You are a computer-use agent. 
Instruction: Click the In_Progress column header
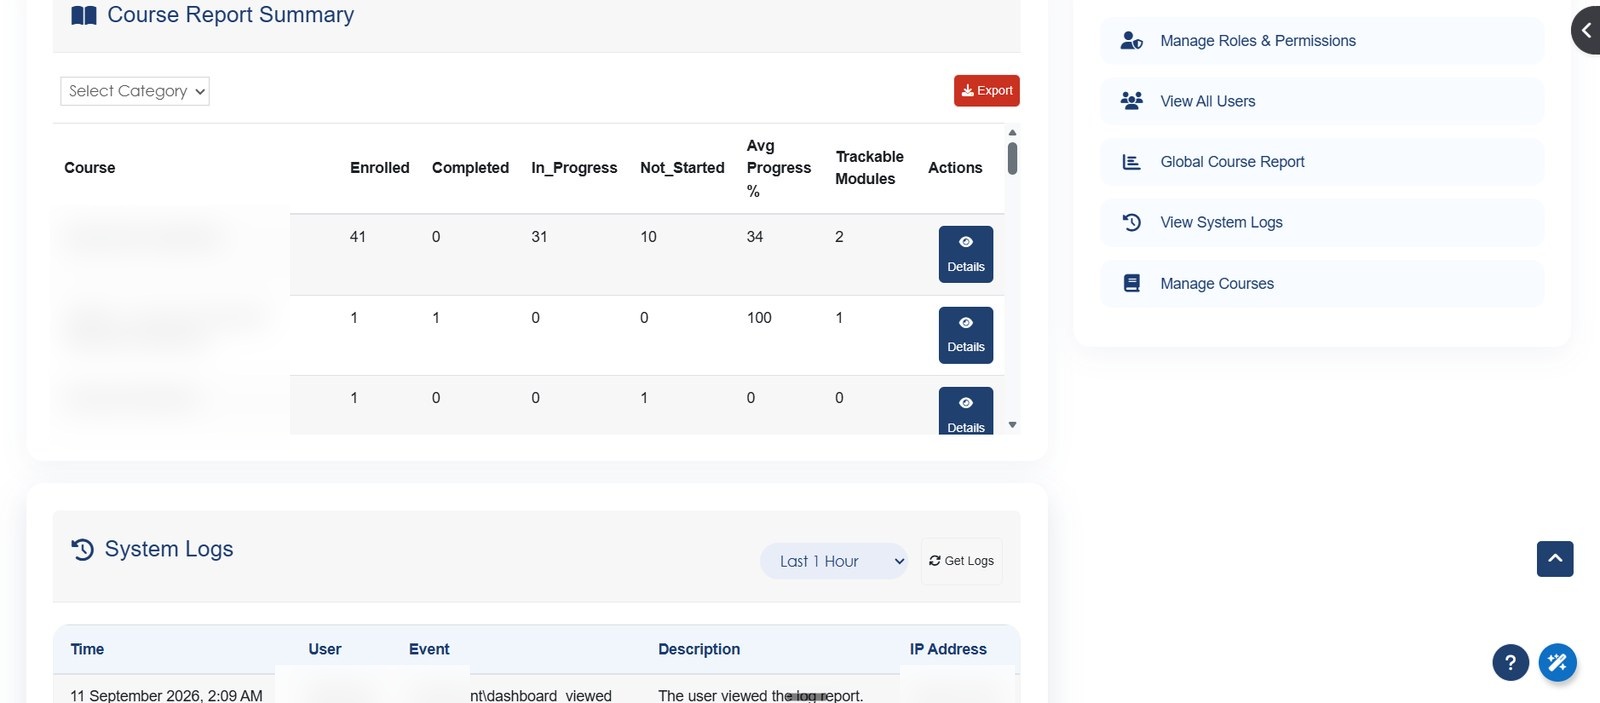[574, 168]
